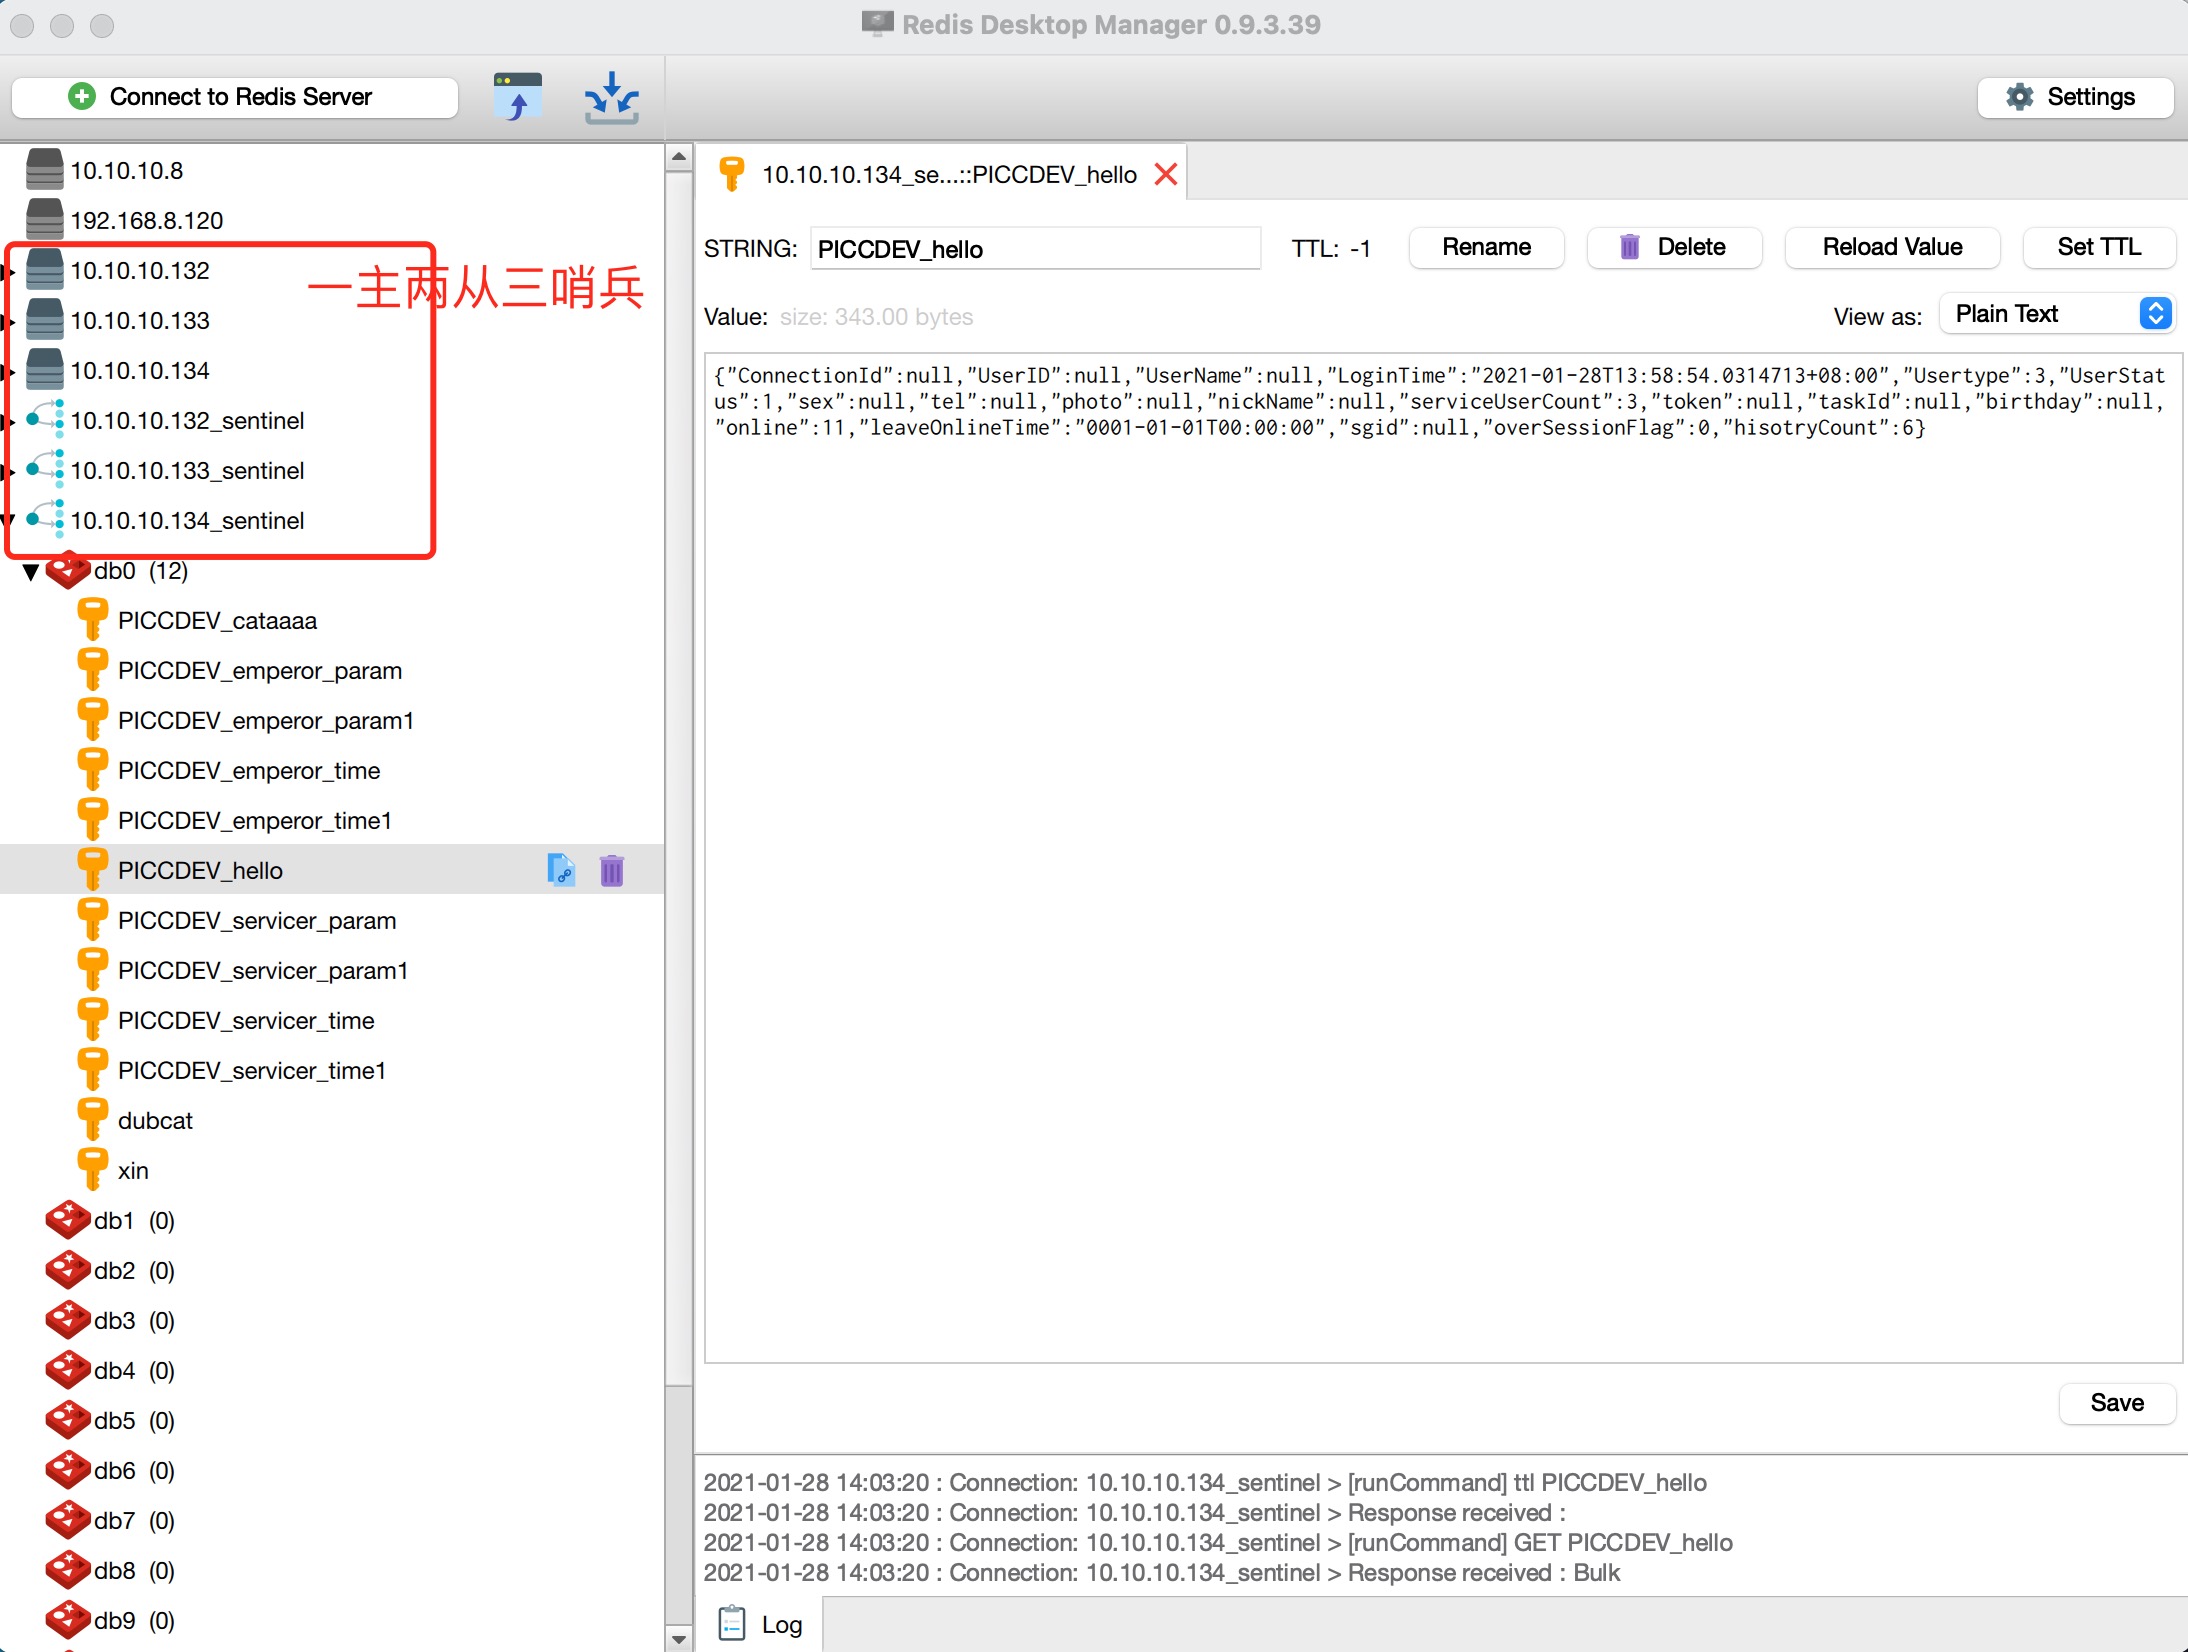Screen dimensions: 2188x1652
Task: Select the 10.10.10.8 server connection
Action: point(126,170)
